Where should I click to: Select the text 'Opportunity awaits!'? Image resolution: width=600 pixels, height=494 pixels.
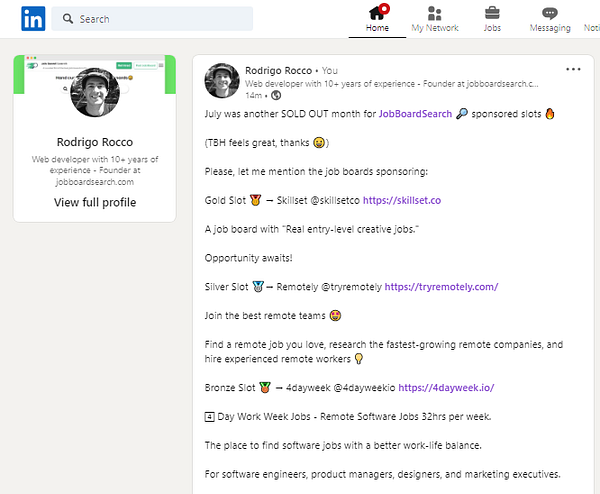click(248, 258)
